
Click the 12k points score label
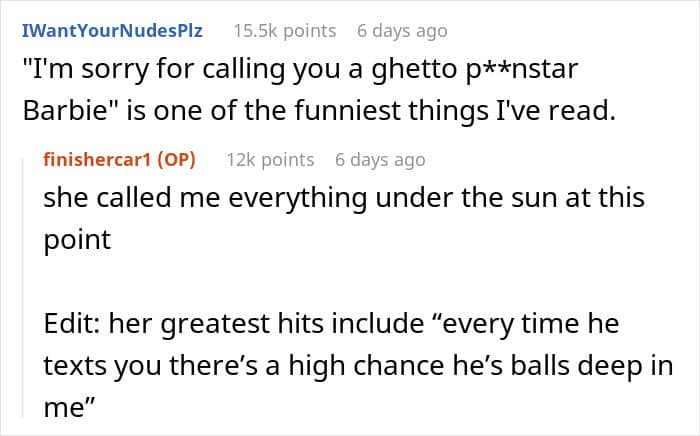click(x=270, y=160)
